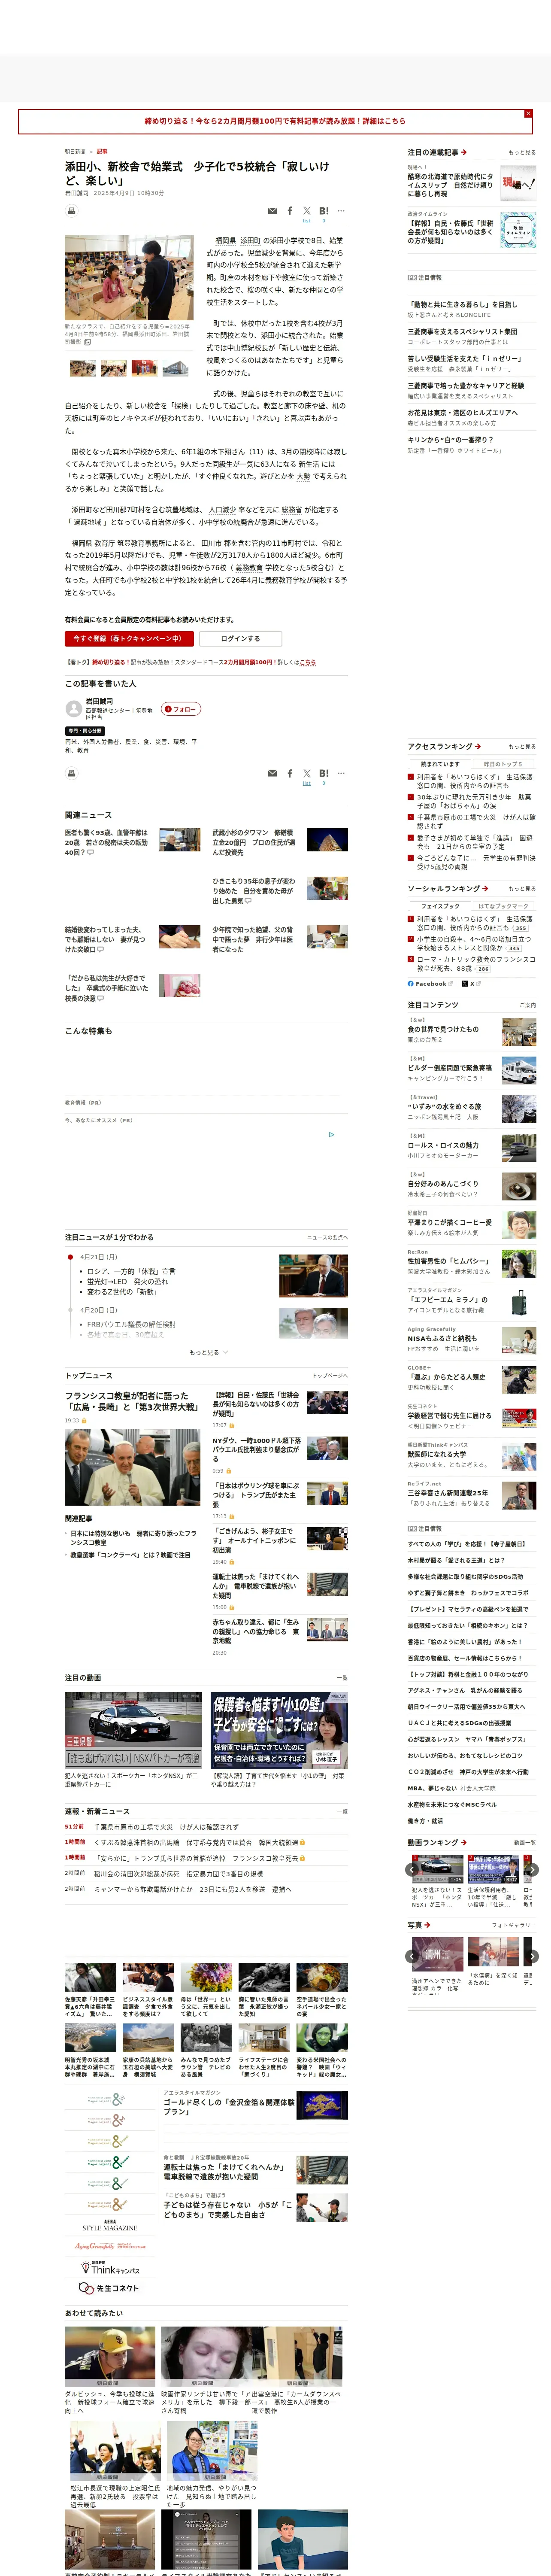Select fourth small photo under main image
This screenshot has width=551, height=2576.
(175, 368)
